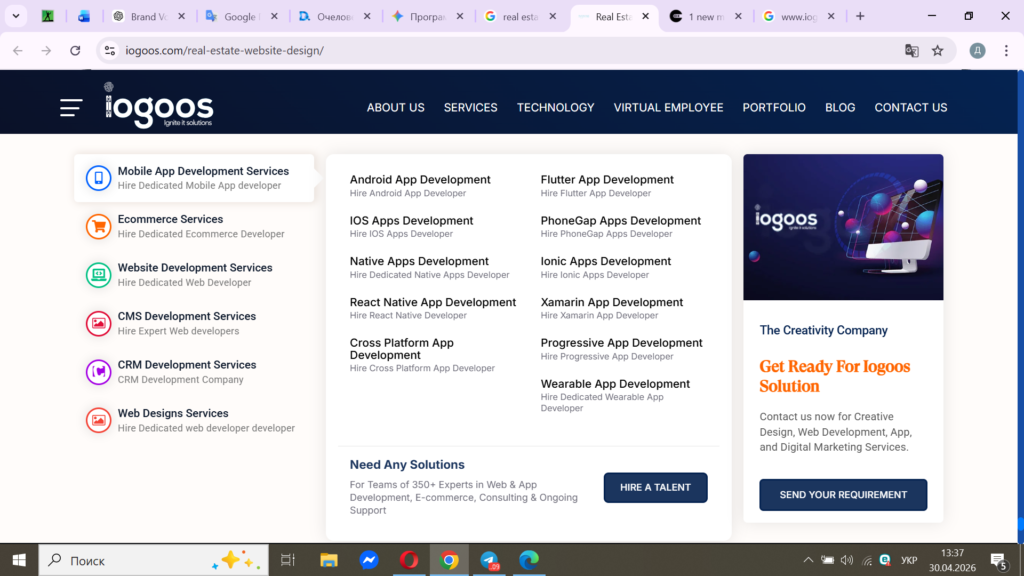This screenshot has height=576, width=1024.
Task: Click the Mobile App Development phone icon
Action: pyautogui.click(x=99, y=178)
